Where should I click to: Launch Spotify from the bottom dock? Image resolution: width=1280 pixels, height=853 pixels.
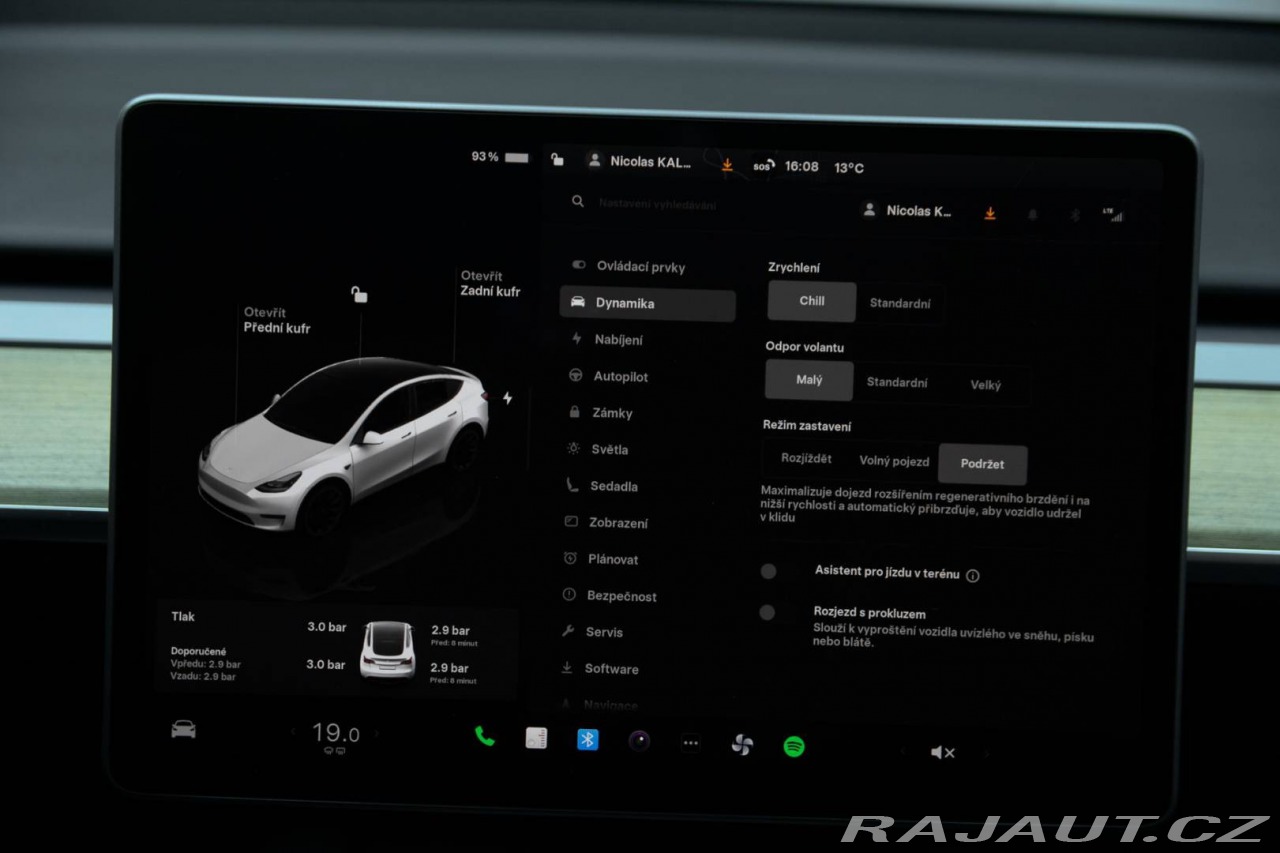click(x=794, y=746)
